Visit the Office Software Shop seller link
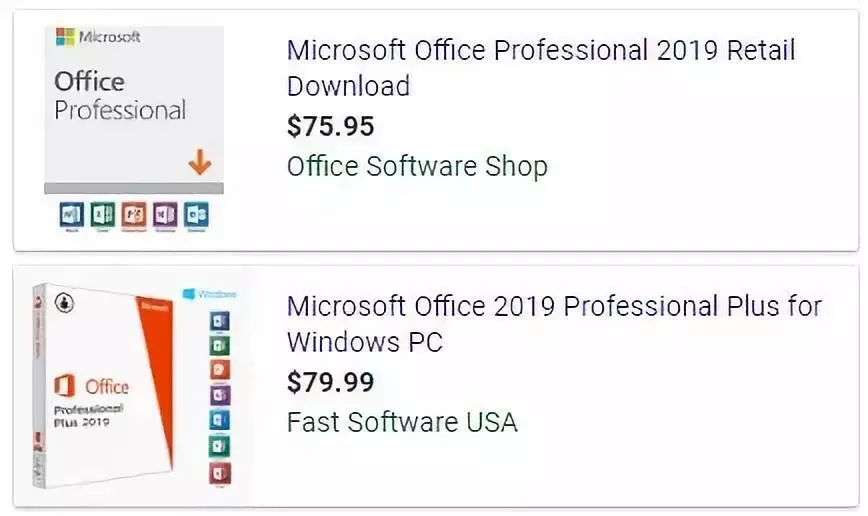This screenshot has width=868, height=516. point(416,165)
